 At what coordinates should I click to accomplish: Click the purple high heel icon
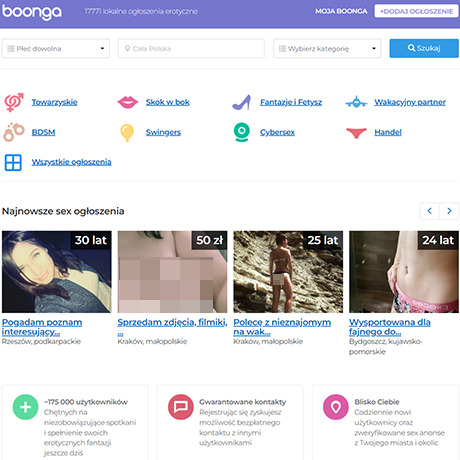tap(242, 102)
